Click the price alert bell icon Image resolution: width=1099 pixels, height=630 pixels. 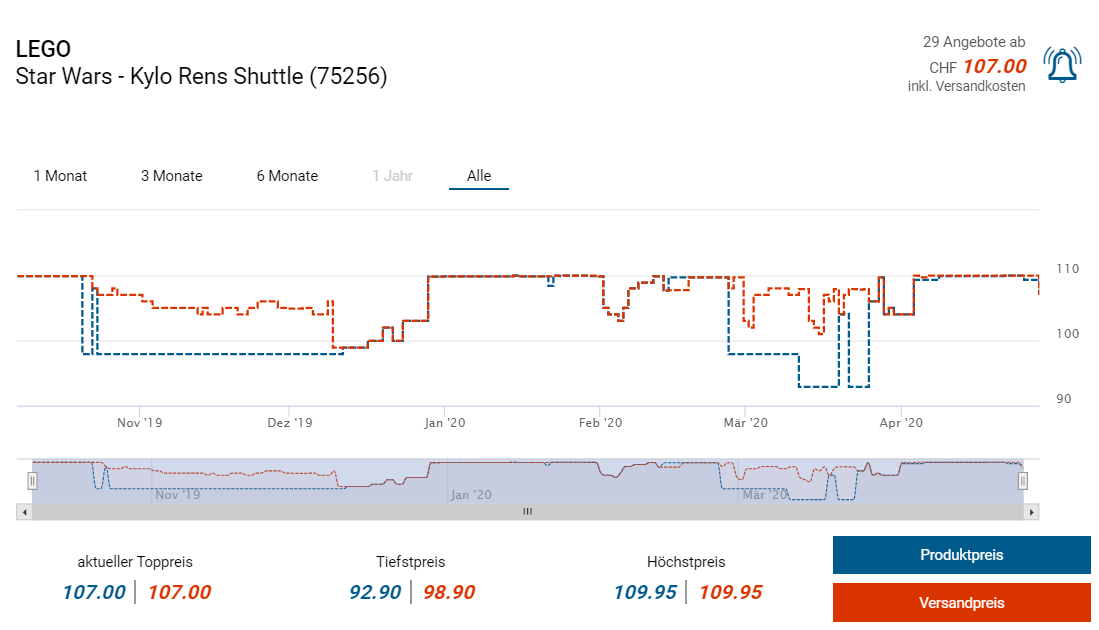tap(1061, 65)
